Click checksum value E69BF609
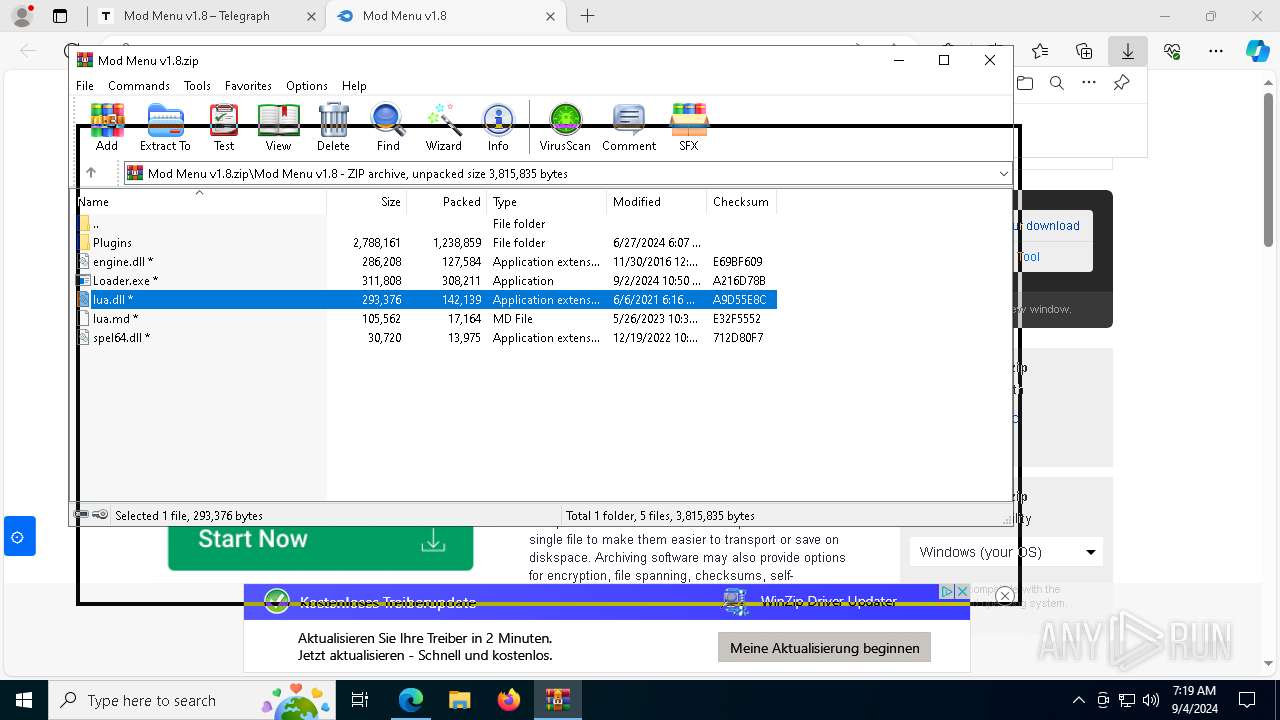Screen dimensions: 1280x720 (x=738, y=262)
